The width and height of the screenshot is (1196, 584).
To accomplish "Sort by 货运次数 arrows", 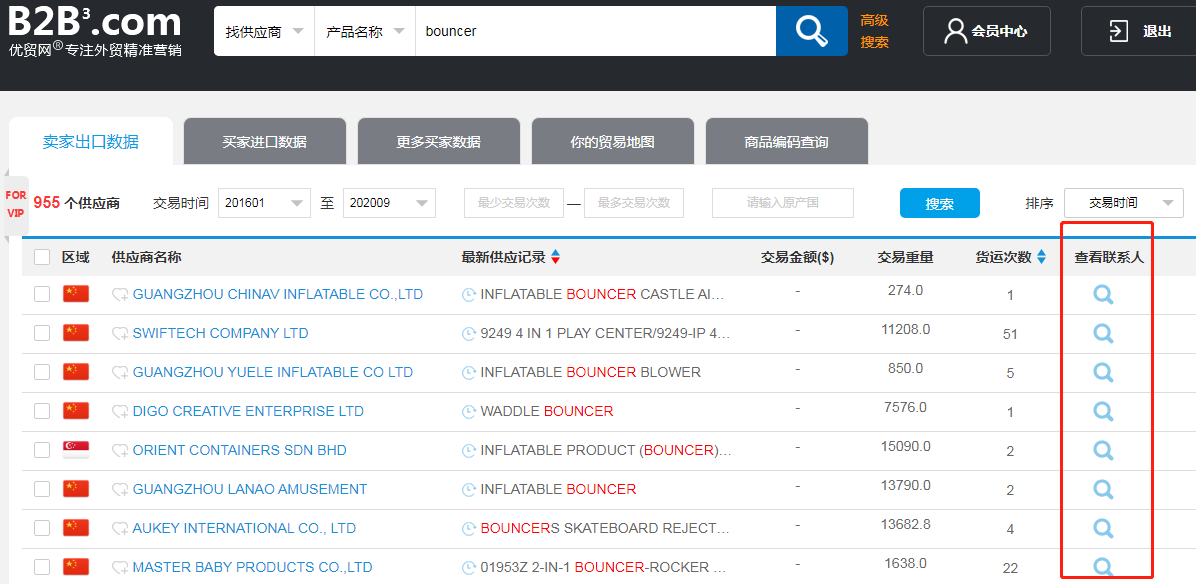I will coord(1041,257).
